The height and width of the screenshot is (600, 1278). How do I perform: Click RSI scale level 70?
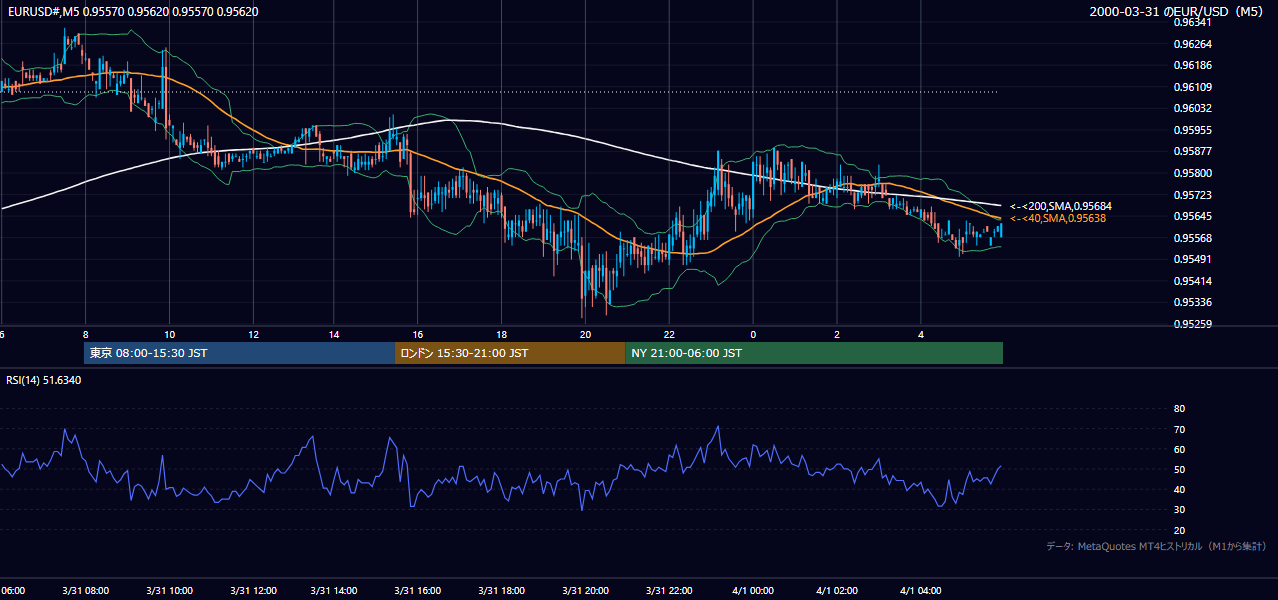[1179, 429]
